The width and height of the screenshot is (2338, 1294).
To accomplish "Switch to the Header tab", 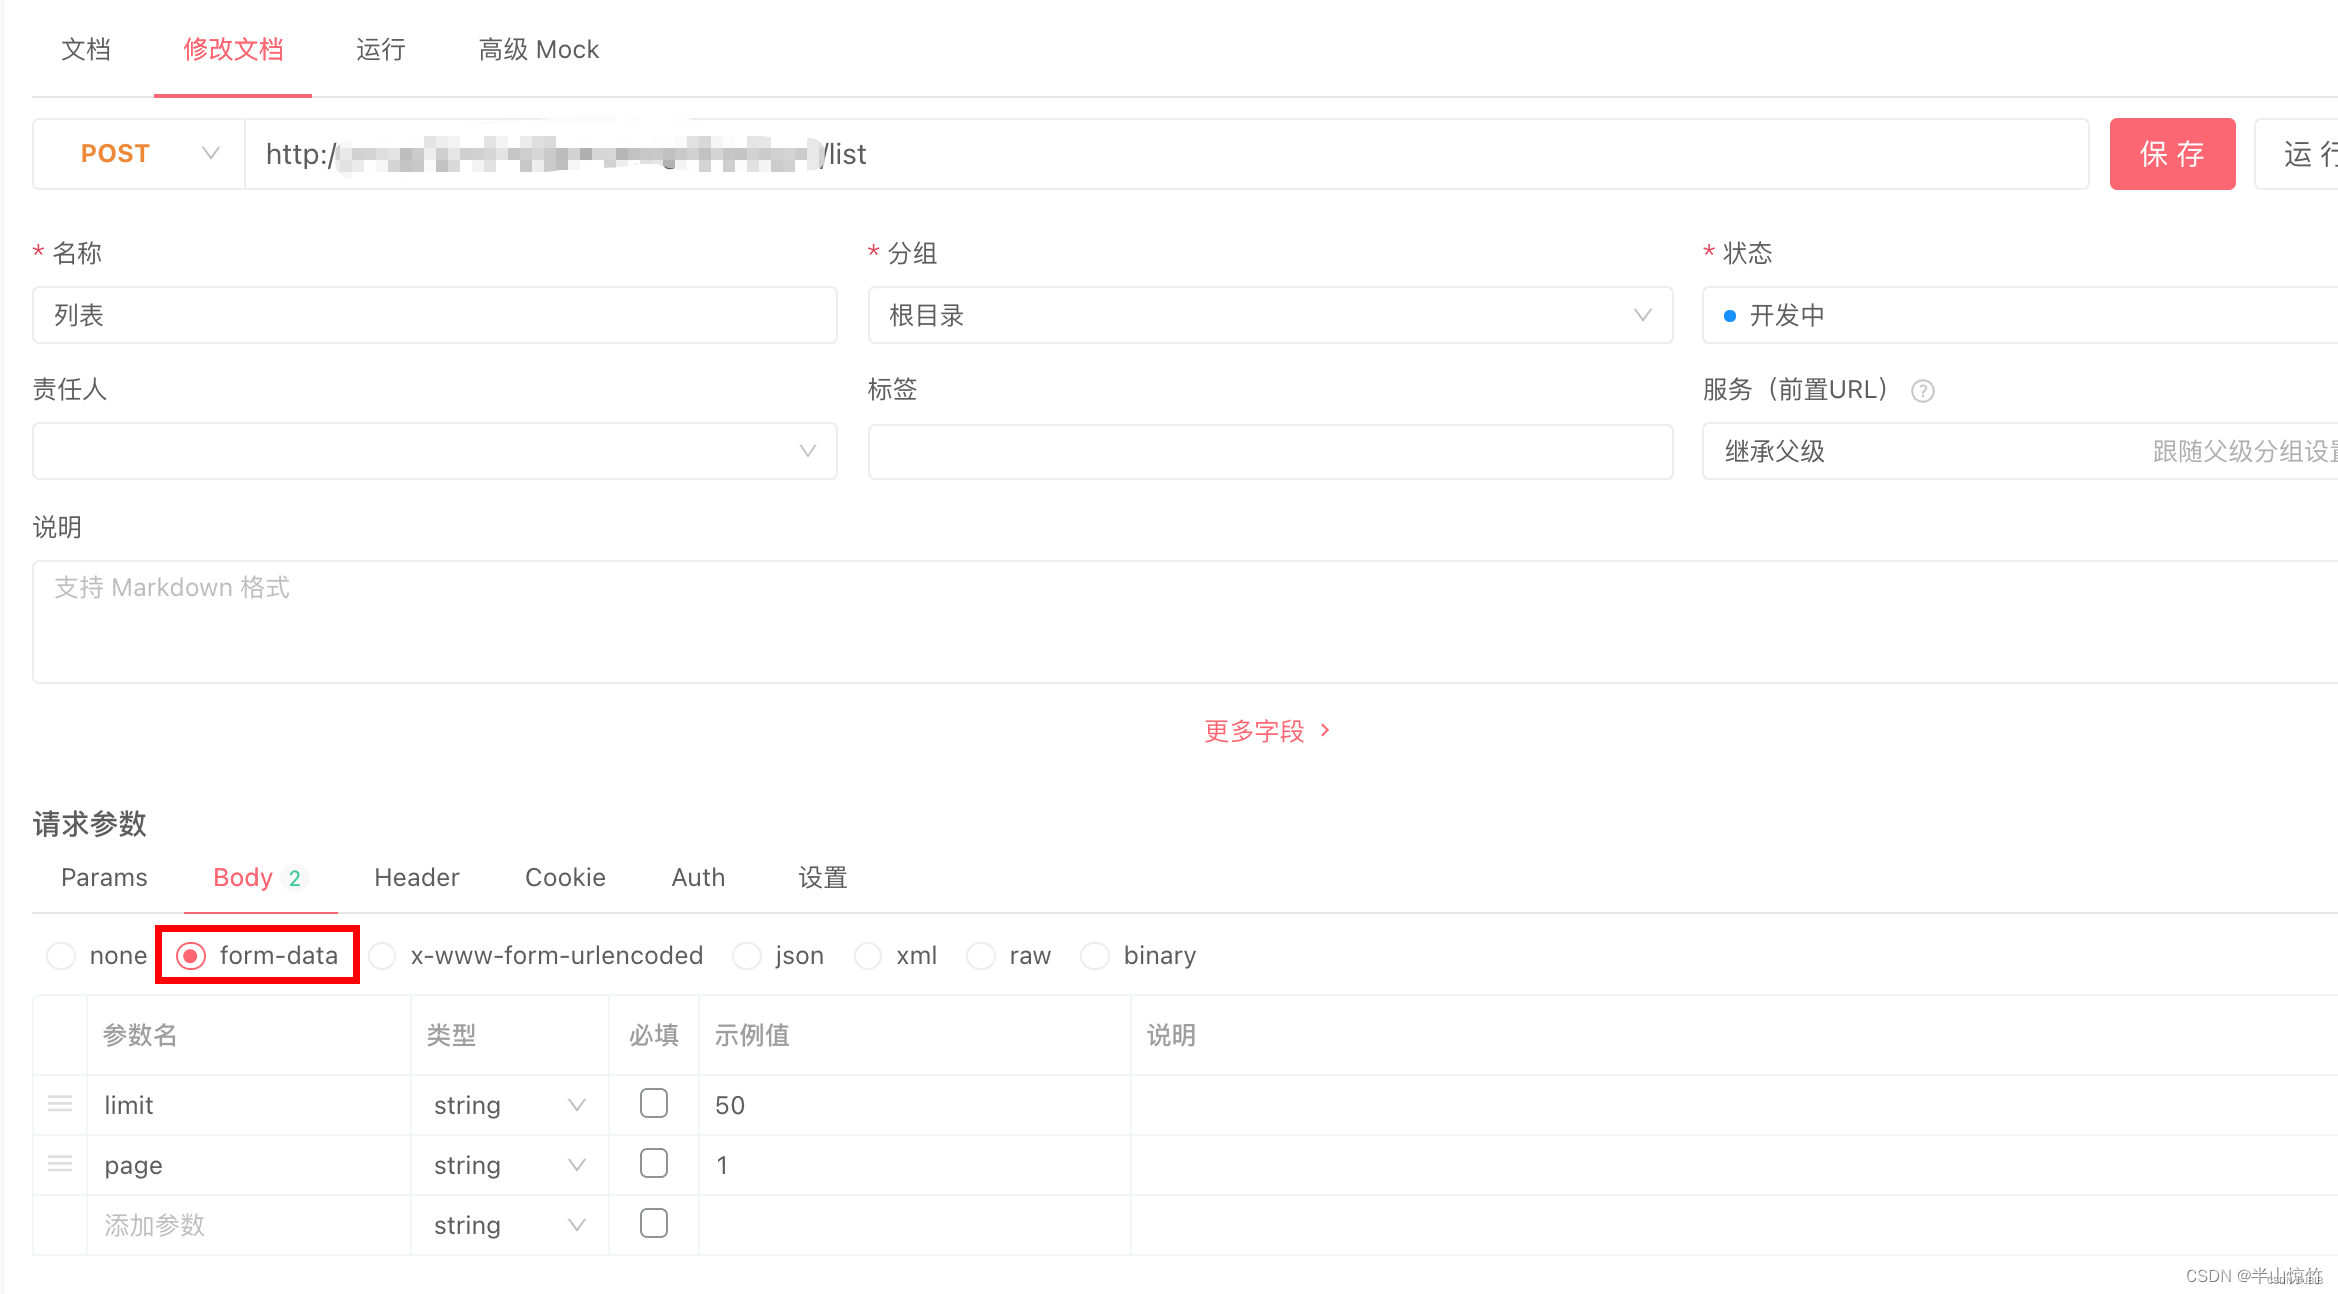I will tap(416, 877).
